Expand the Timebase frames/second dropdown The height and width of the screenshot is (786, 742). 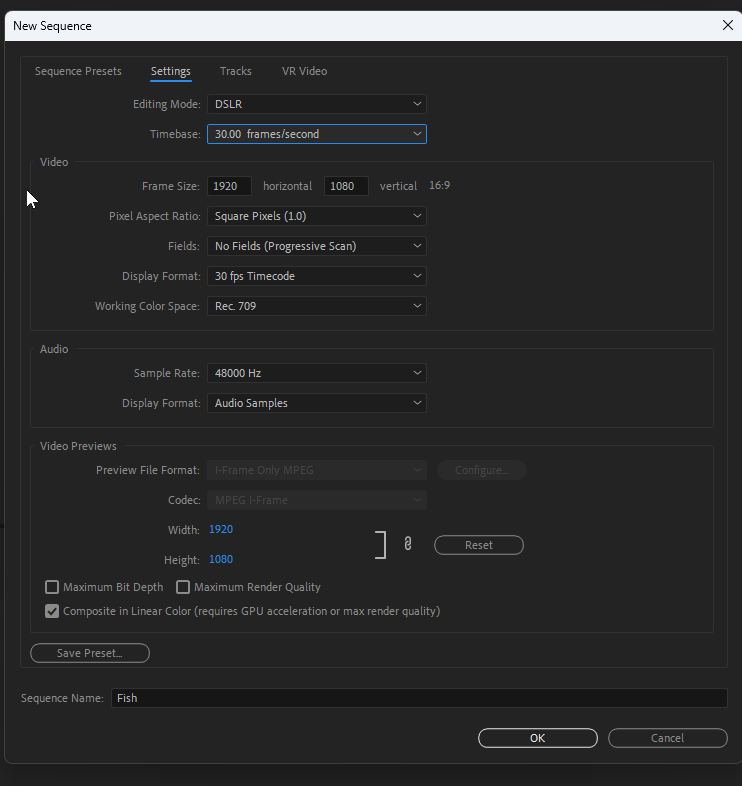316,134
